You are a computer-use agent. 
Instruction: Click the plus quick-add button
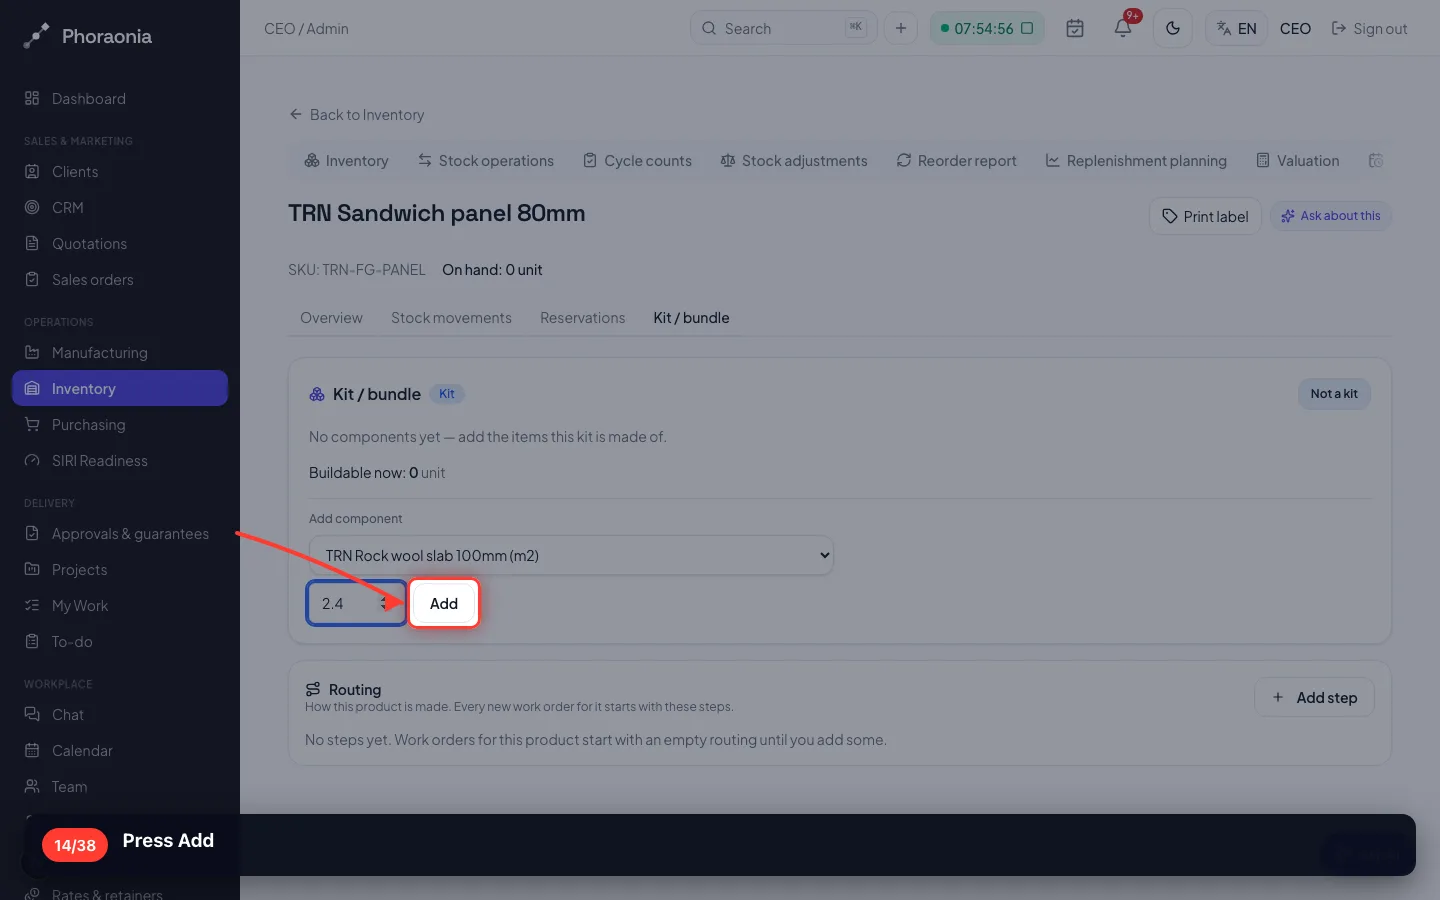click(901, 28)
